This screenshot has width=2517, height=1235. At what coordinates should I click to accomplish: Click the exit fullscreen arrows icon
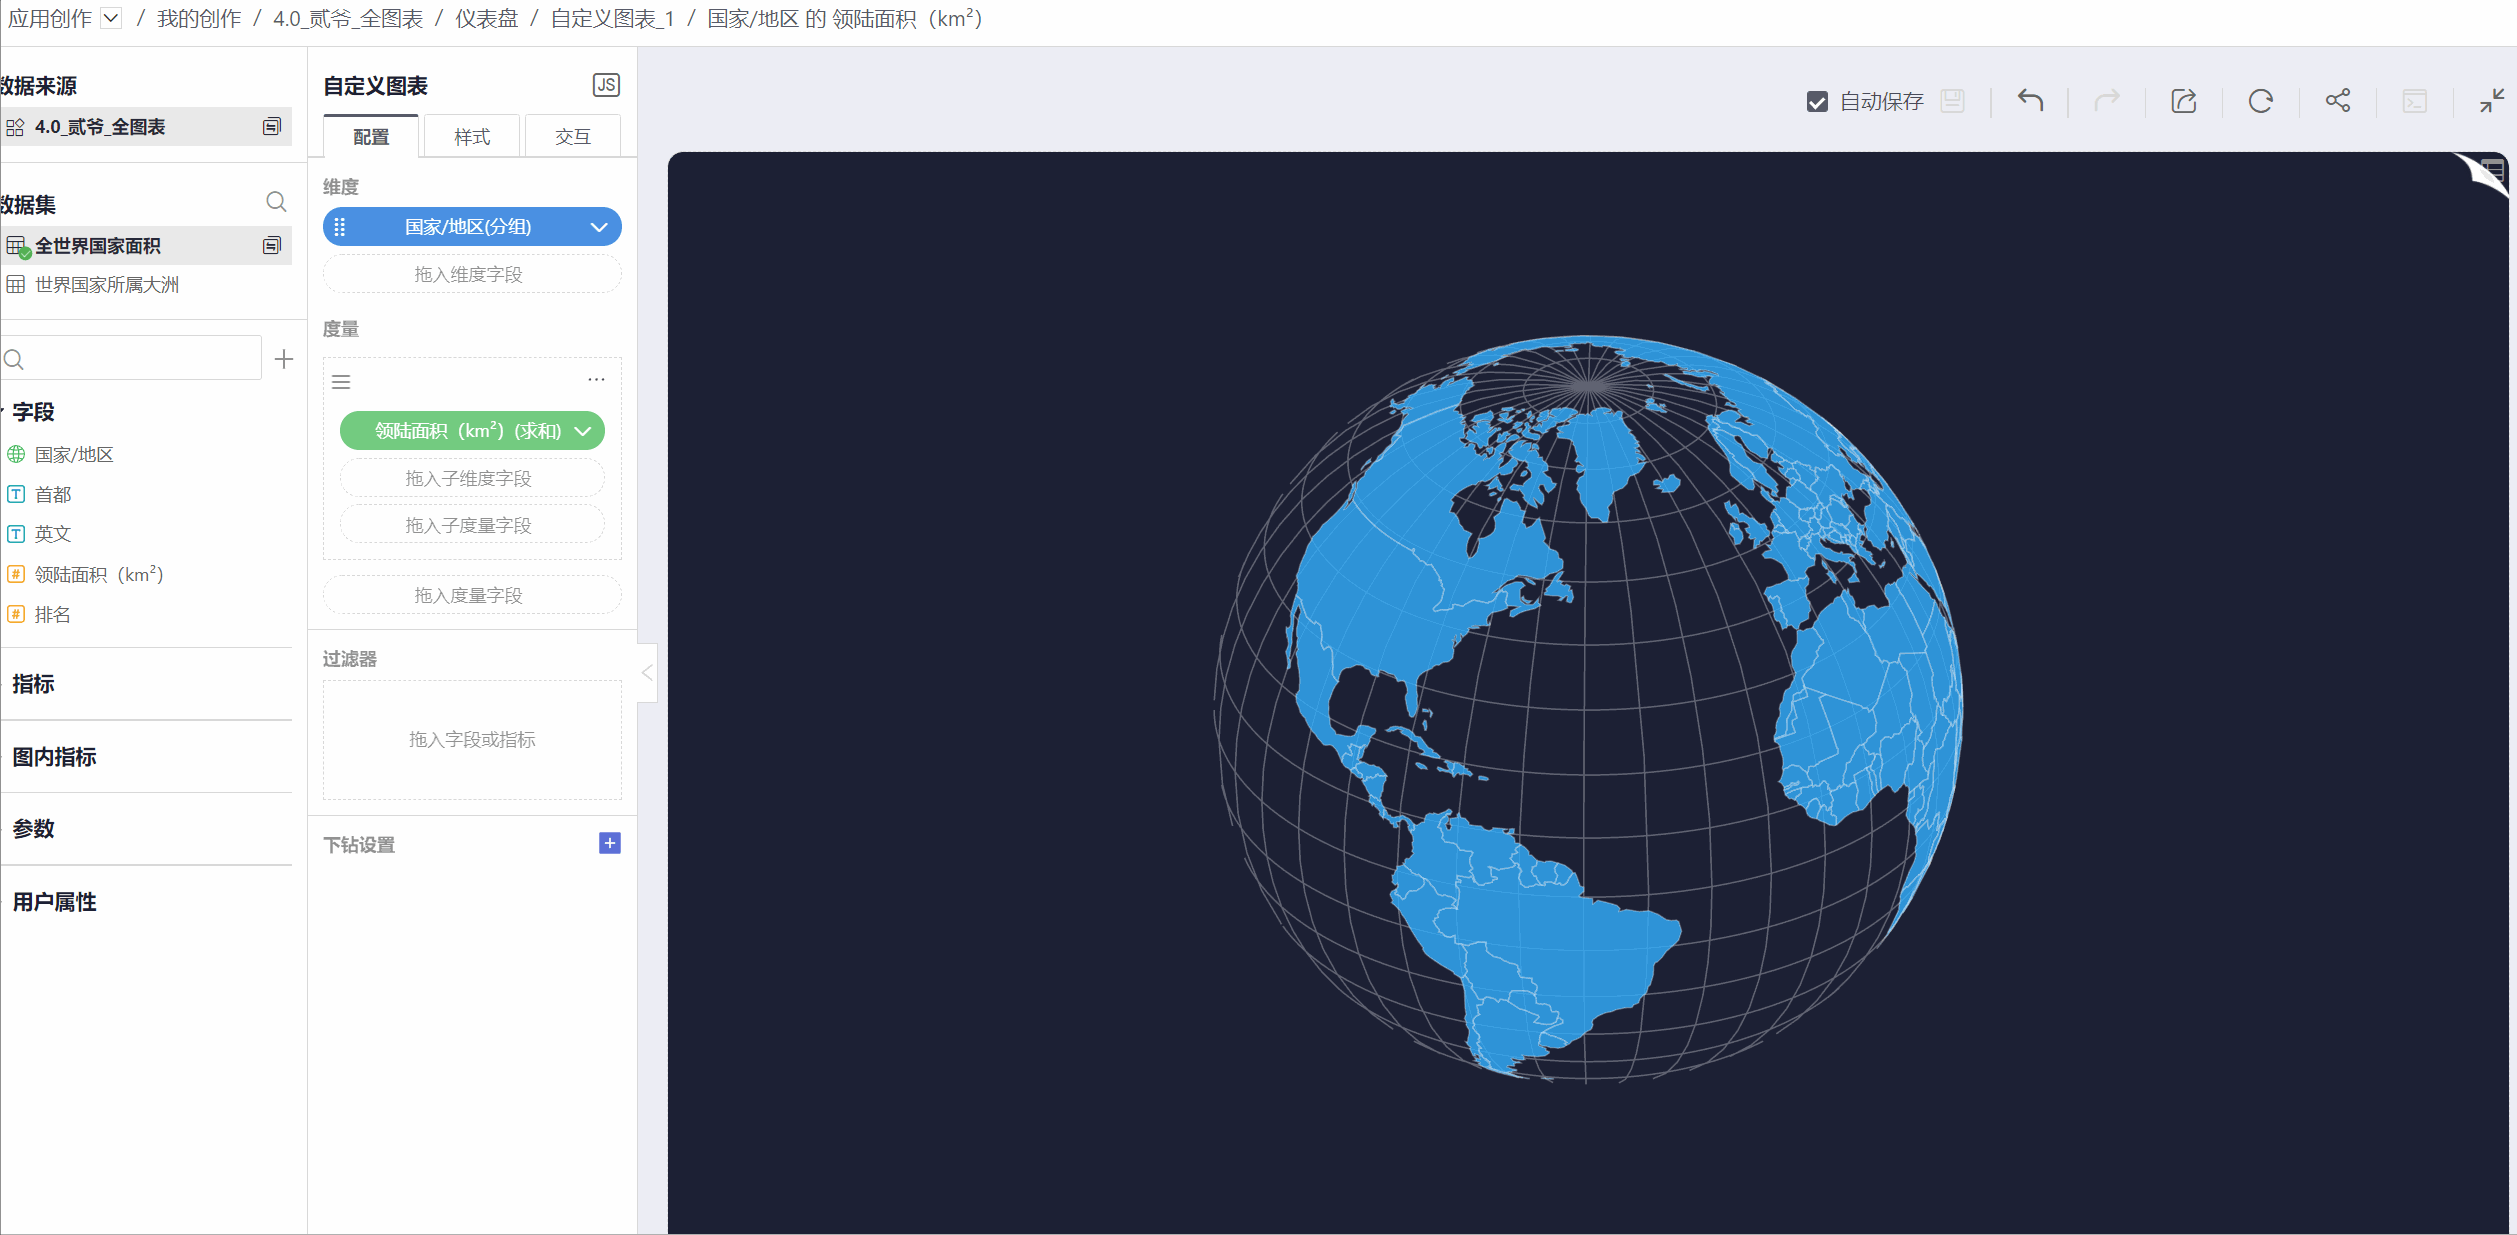[2491, 100]
